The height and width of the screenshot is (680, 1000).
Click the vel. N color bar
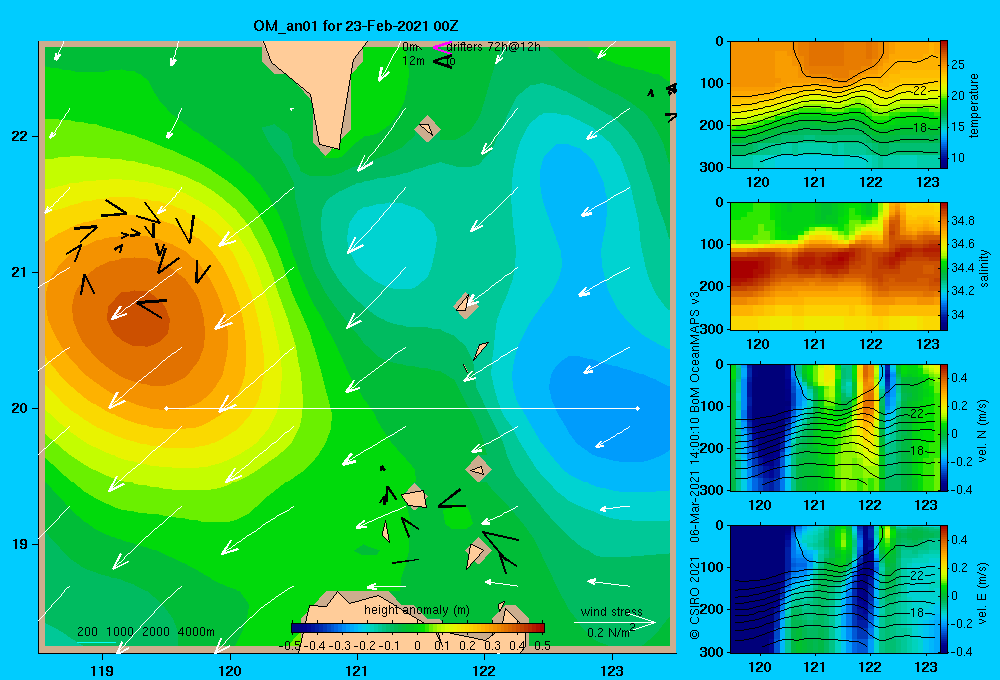(944, 427)
